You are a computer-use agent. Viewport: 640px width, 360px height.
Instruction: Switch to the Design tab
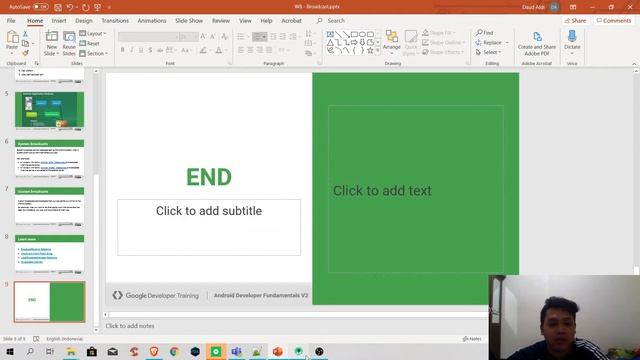pyautogui.click(x=84, y=20)
